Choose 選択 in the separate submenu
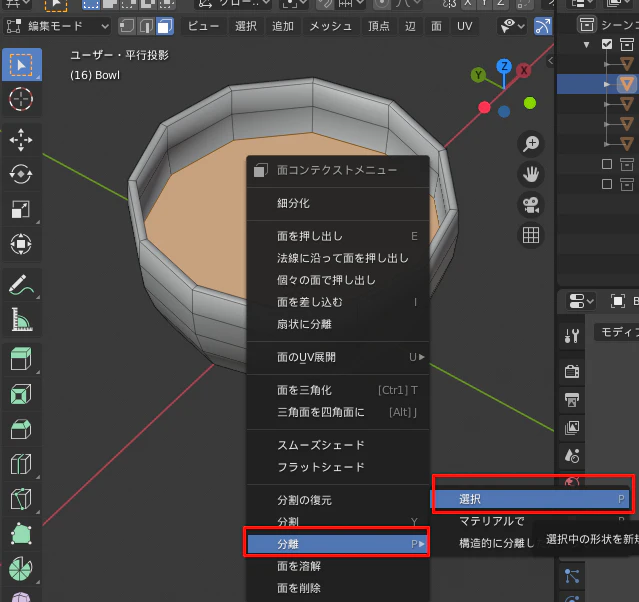Image resolution: width=639 pixels, height=602 pixels. coord(531,499)
